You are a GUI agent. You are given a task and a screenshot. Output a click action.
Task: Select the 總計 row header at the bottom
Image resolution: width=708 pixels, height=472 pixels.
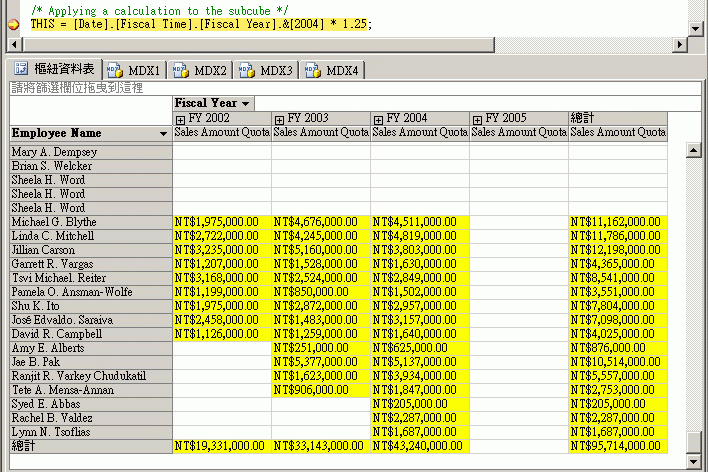(x=91, y=446)
